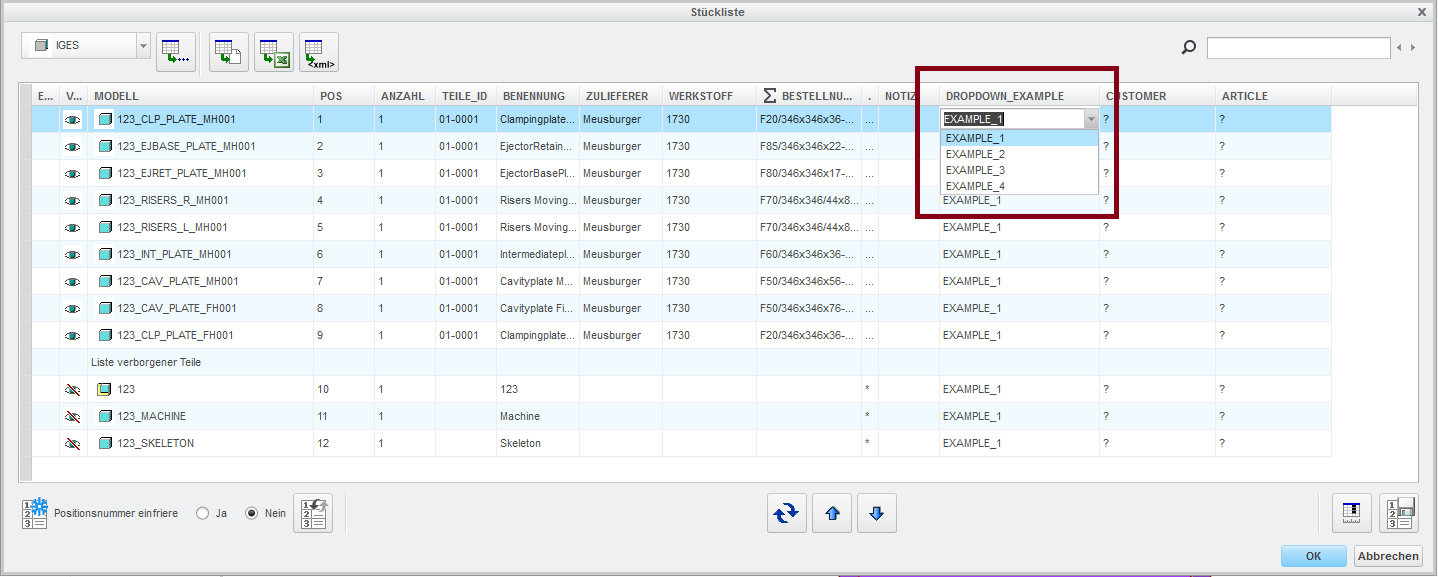Image resolution: width=1438 pixels, height=577 pixels.
Task: Click the refresh arrows button
Action: [786, 513]
